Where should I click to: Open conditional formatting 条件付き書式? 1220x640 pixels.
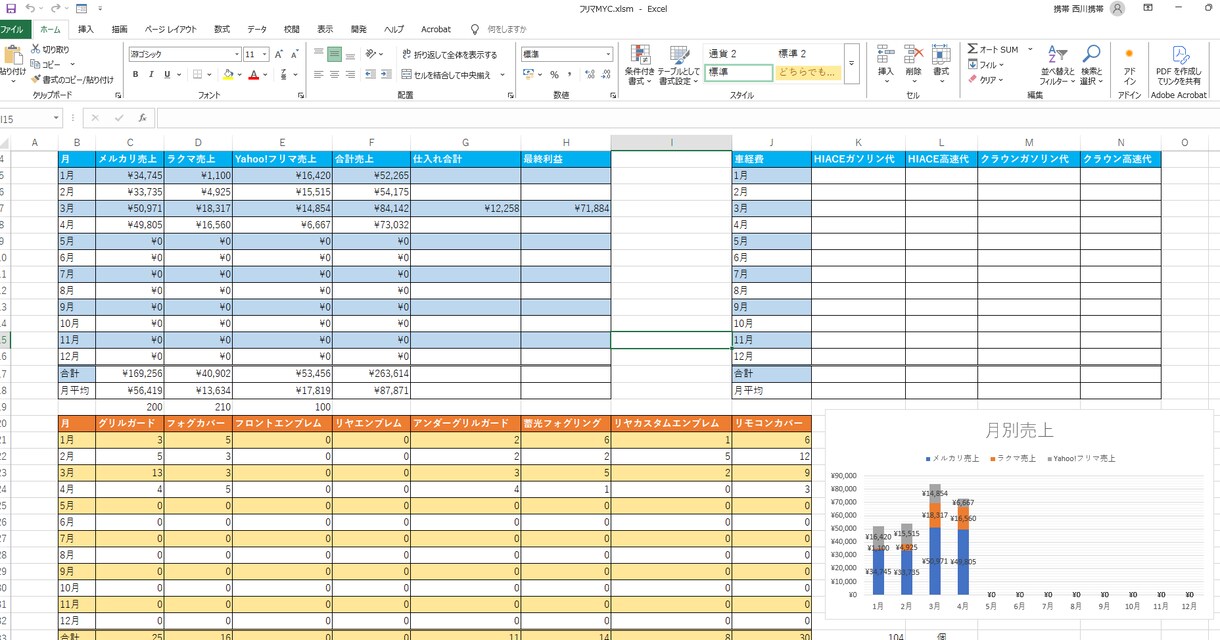click(640, 65)
